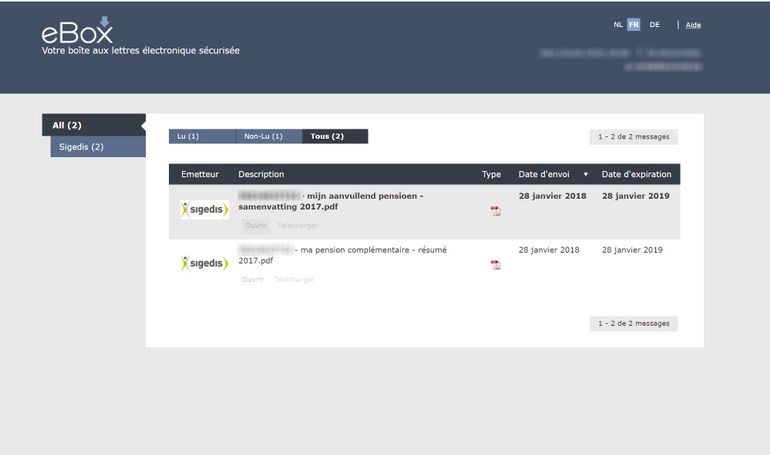Open PDF icon for samenvatting 2017 message

click(495, 211)
